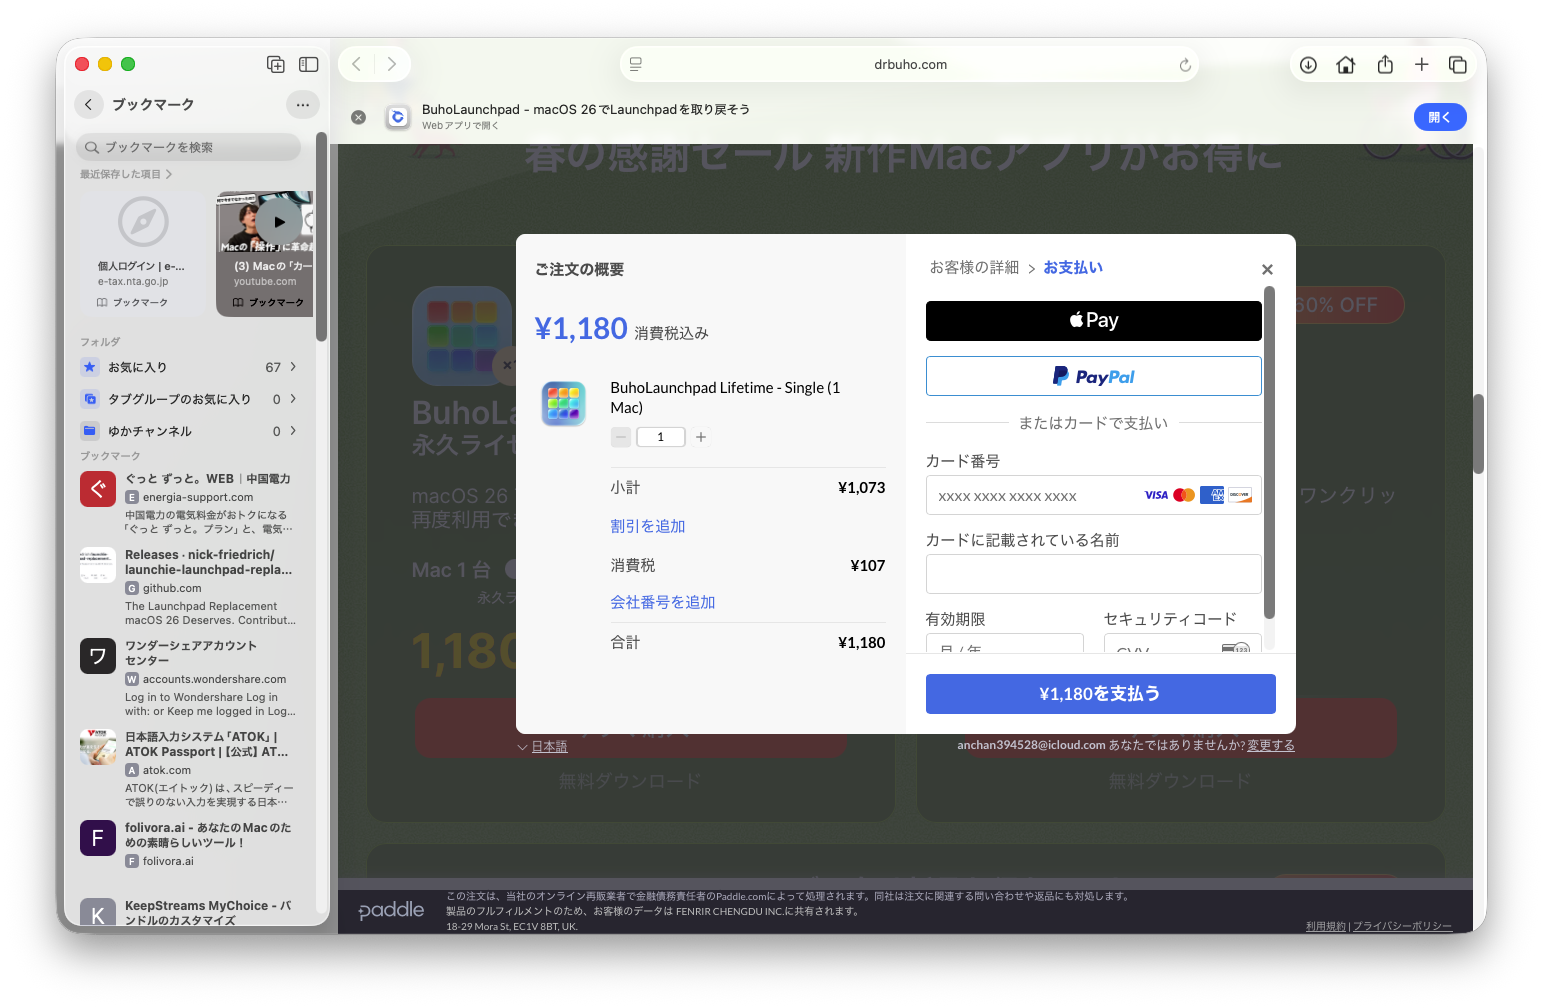
Task: Click the new tab group icon
Action: (276, 65)
